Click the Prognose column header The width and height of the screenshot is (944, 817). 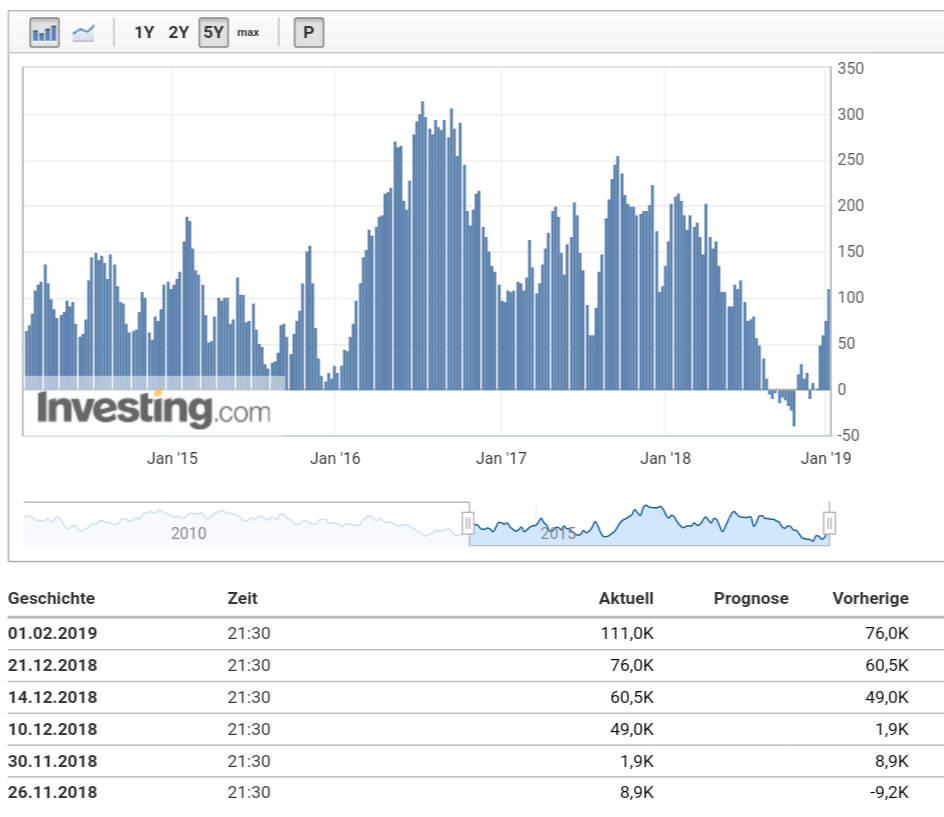(751, 599)
